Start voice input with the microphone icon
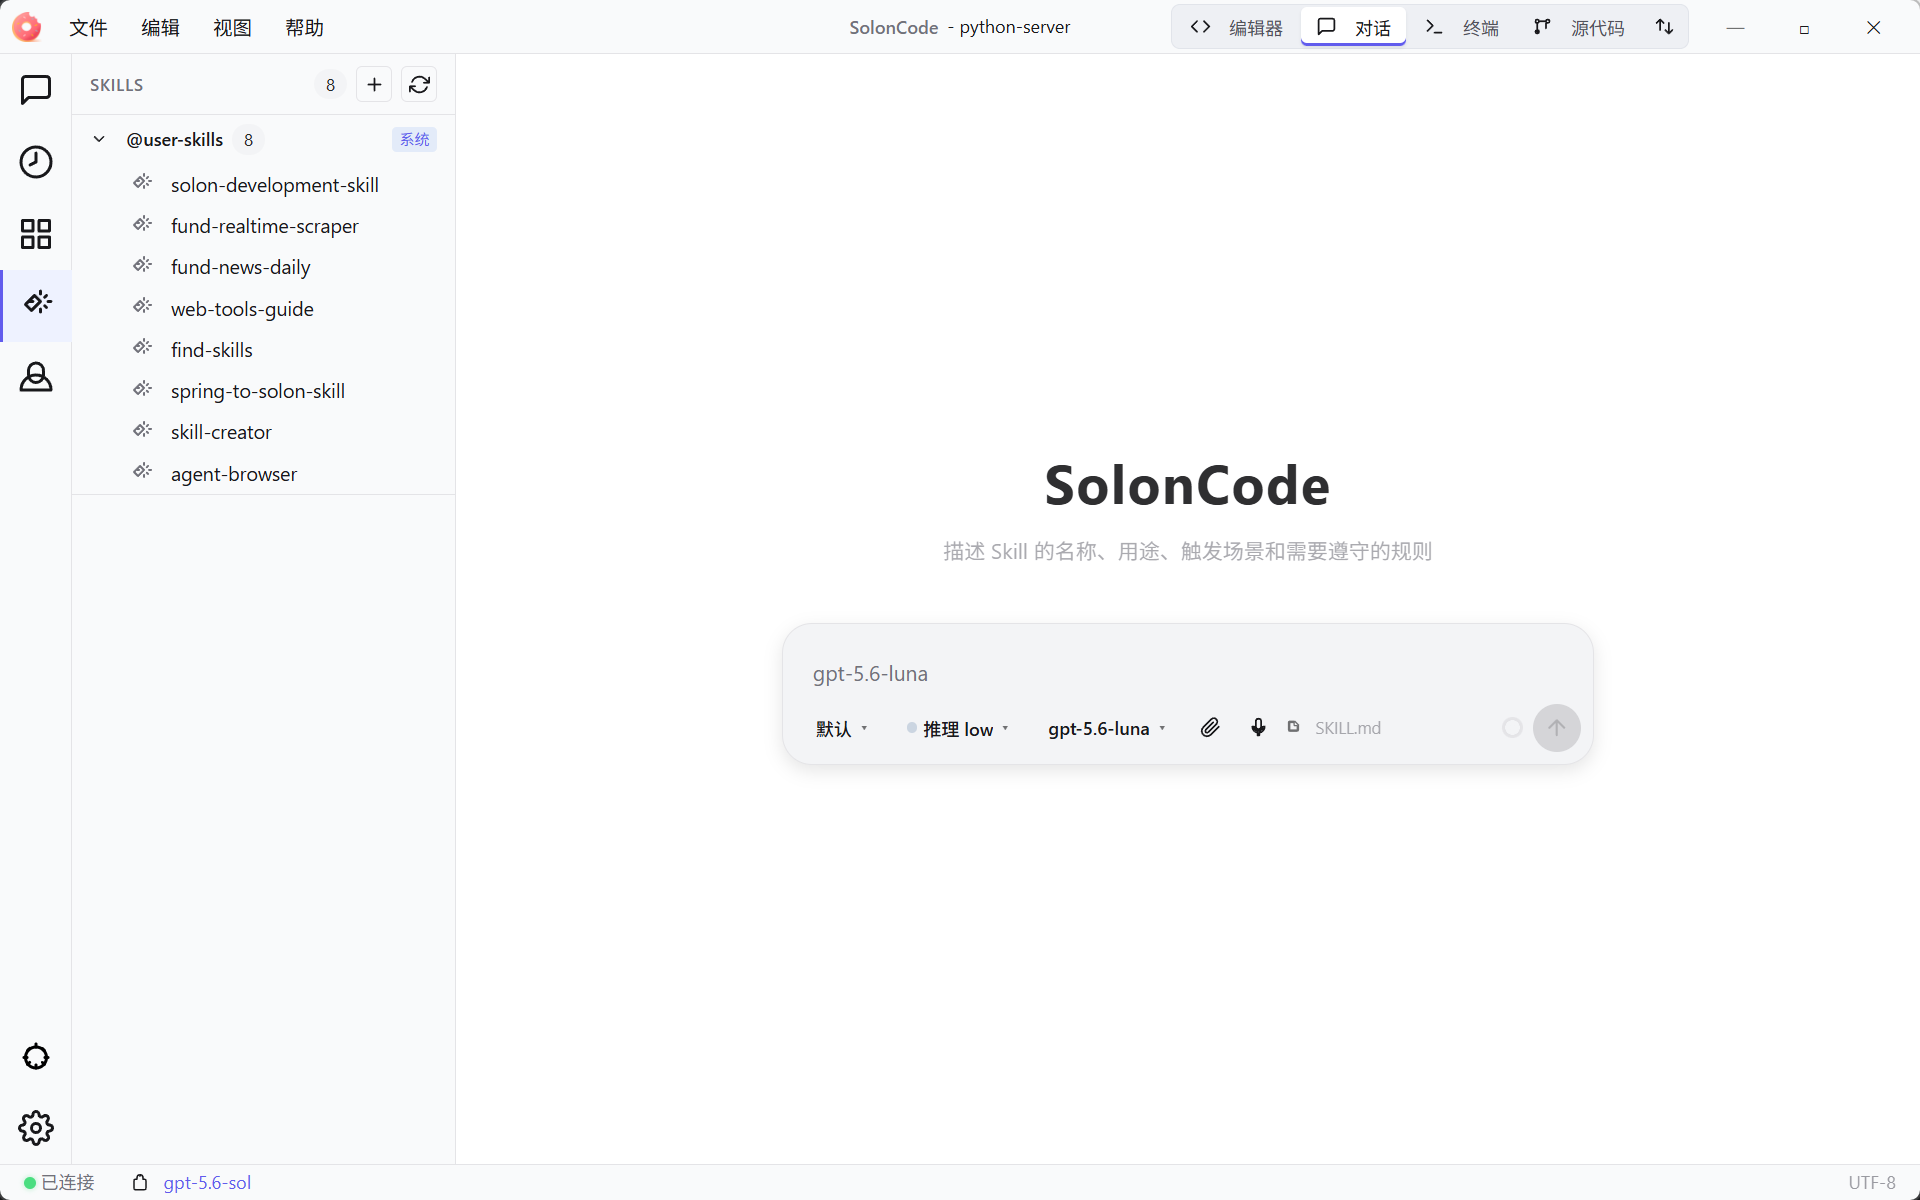The height and width of the screenshot is (1200, 1920). [x=1258, y=727]
